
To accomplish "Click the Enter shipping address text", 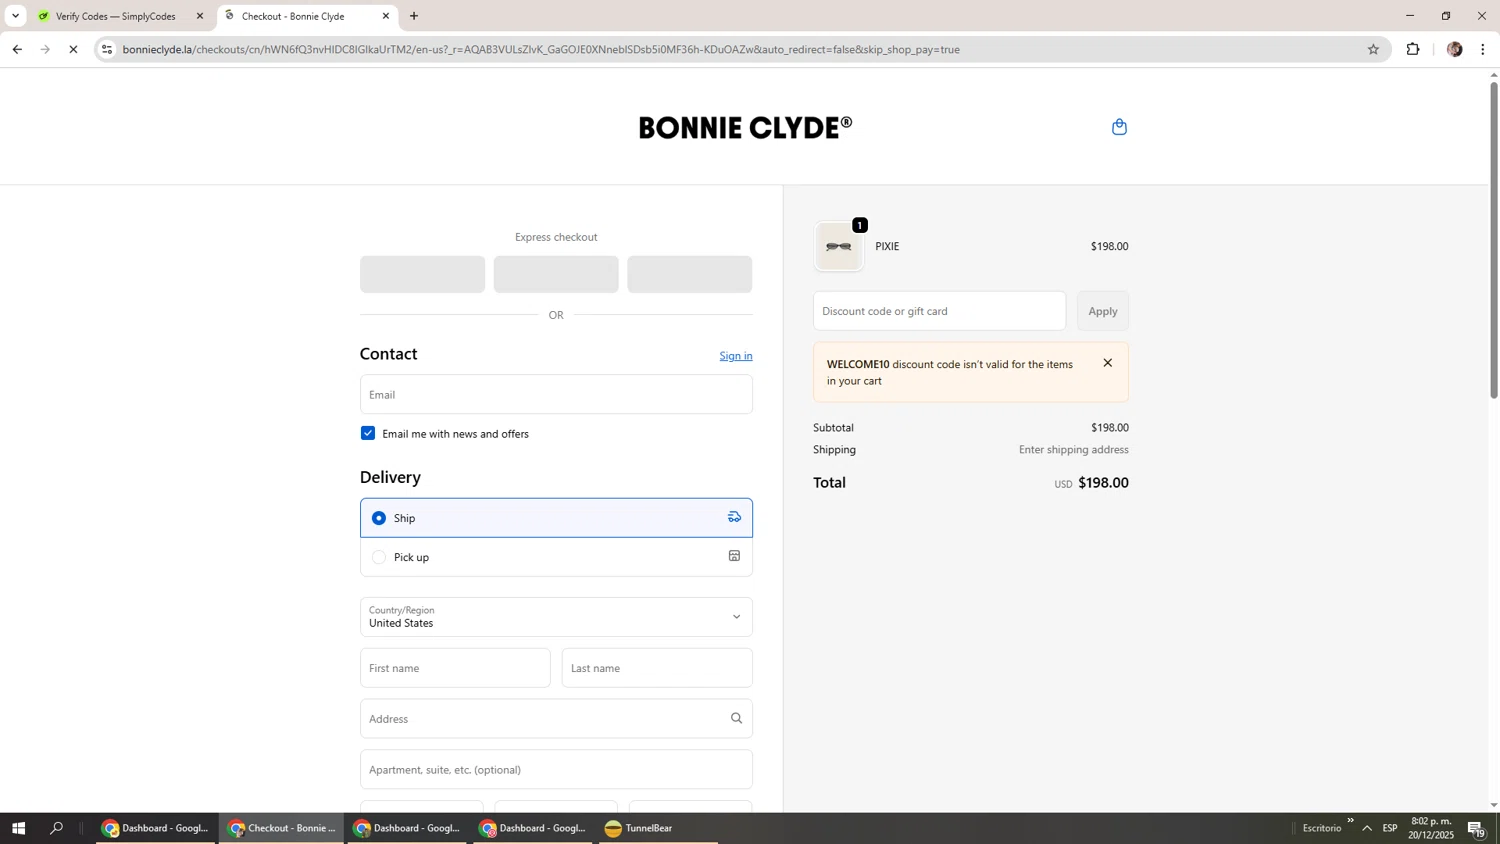I will click(1074, 450).
